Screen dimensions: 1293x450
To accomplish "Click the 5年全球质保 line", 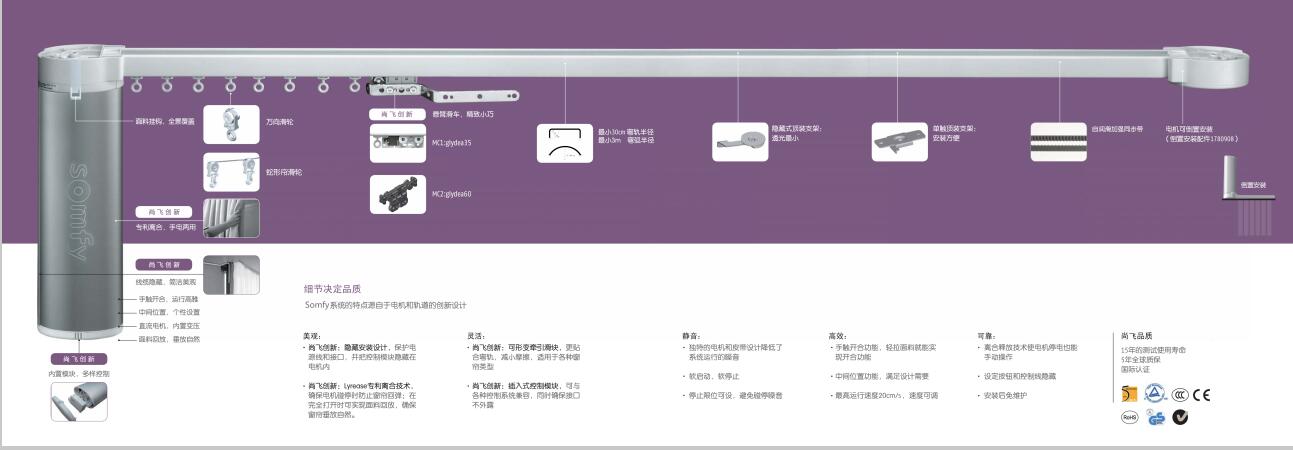I will [x=1141, y=360].
